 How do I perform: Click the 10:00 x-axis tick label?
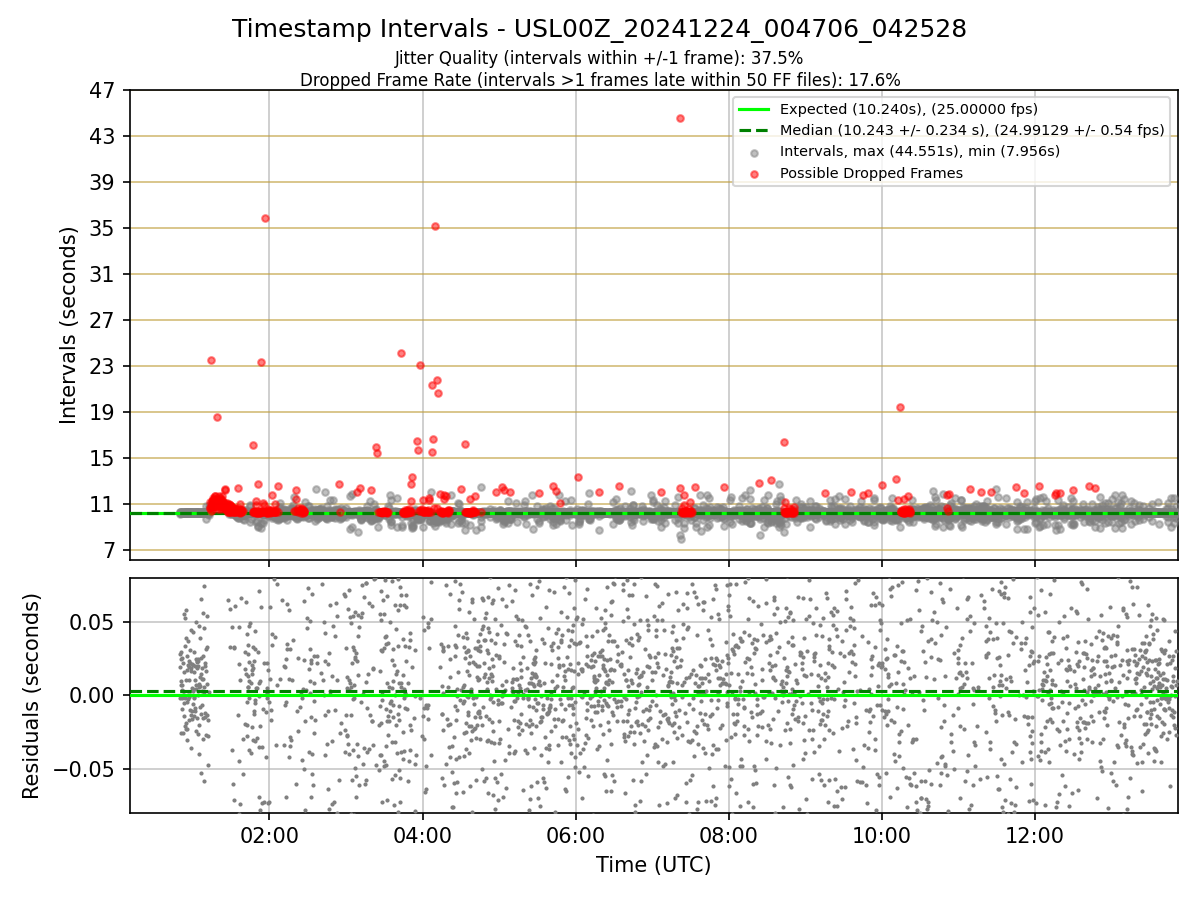881,836
